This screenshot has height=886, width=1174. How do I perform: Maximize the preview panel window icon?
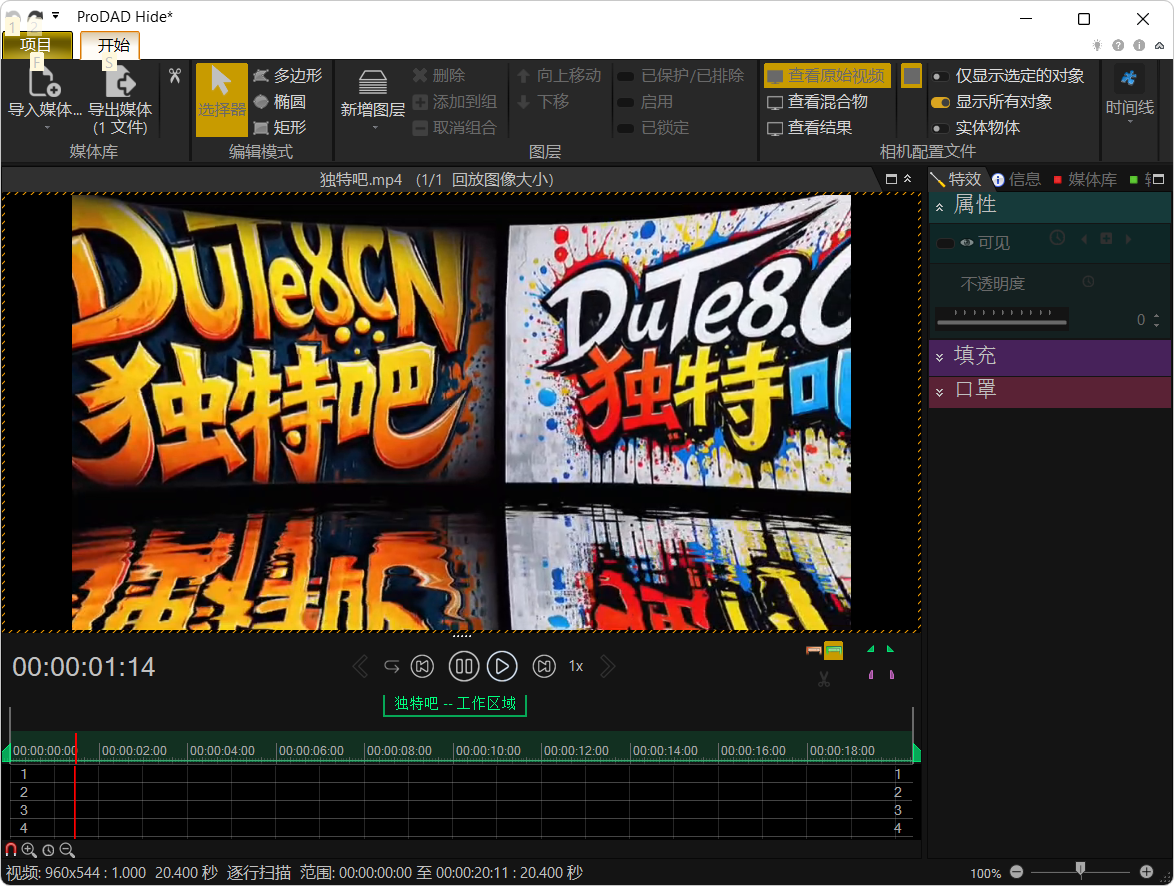click(891, 179)
